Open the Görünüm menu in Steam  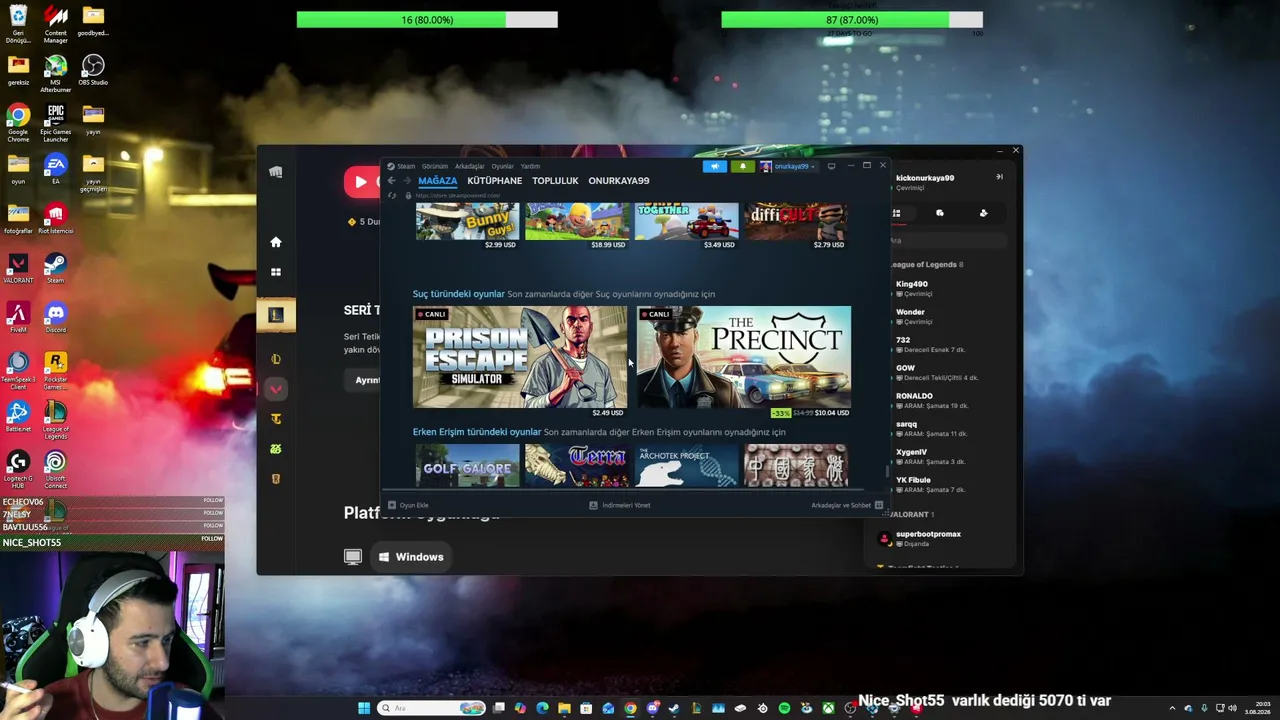coord(435,166)
